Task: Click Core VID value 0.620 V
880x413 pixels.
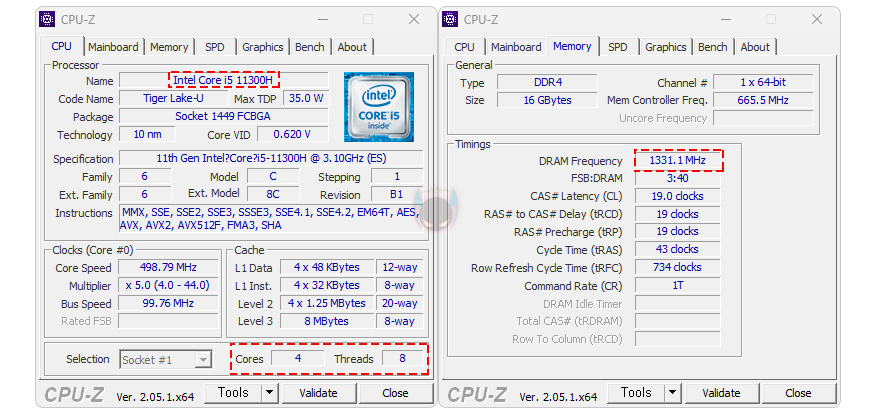Action: pos(292,134)
